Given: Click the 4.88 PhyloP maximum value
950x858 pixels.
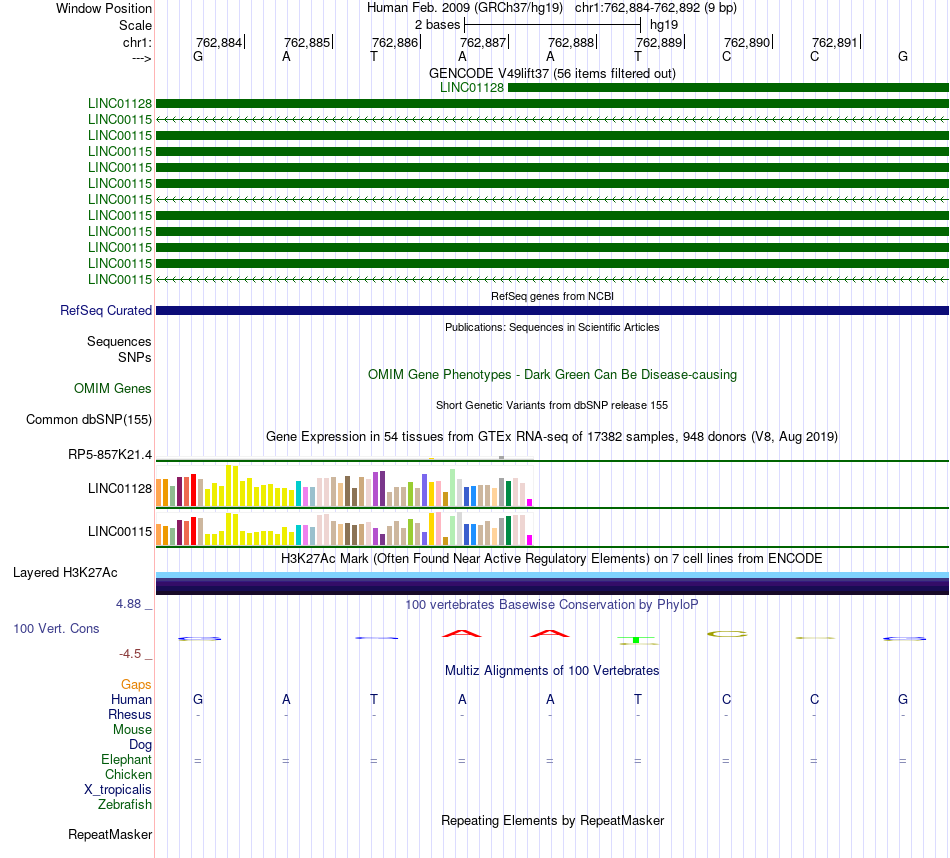Looking at the screenshot, I should click(x=128, y=604).
